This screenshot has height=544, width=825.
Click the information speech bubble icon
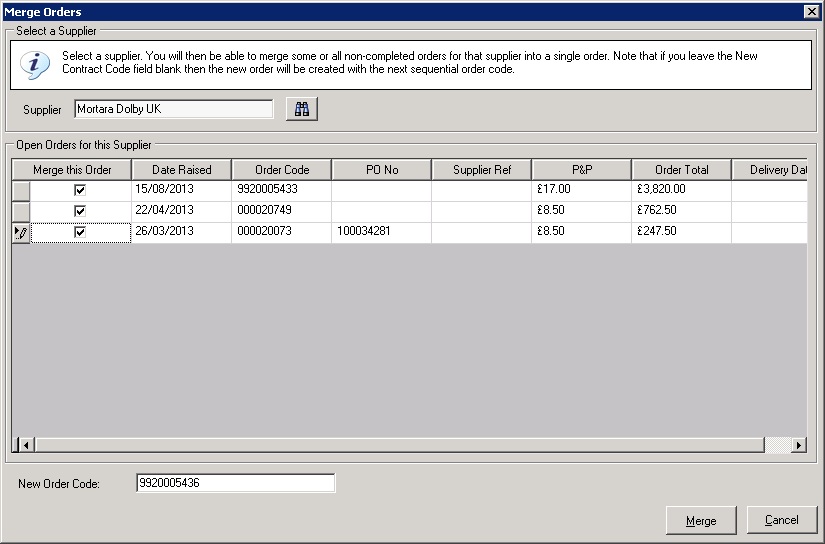point(37,66)
